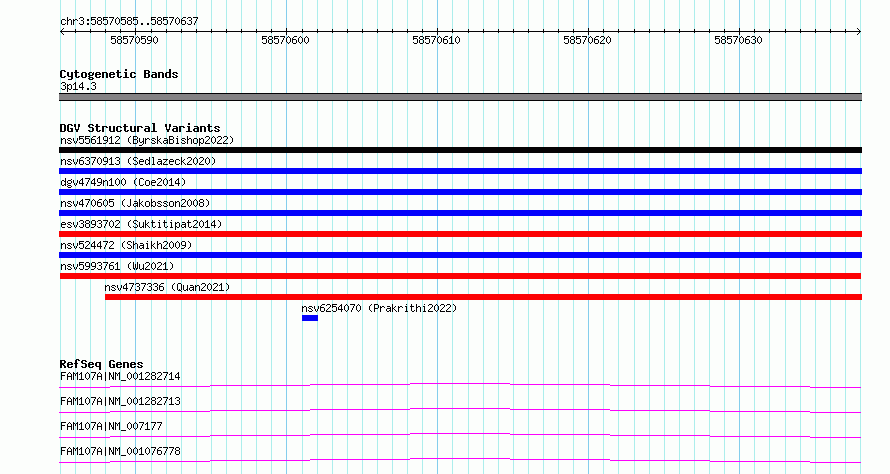The width and height of the screenshot is (890, 474).
Task: Click ruler position 58570600
Action: point(286,40)
